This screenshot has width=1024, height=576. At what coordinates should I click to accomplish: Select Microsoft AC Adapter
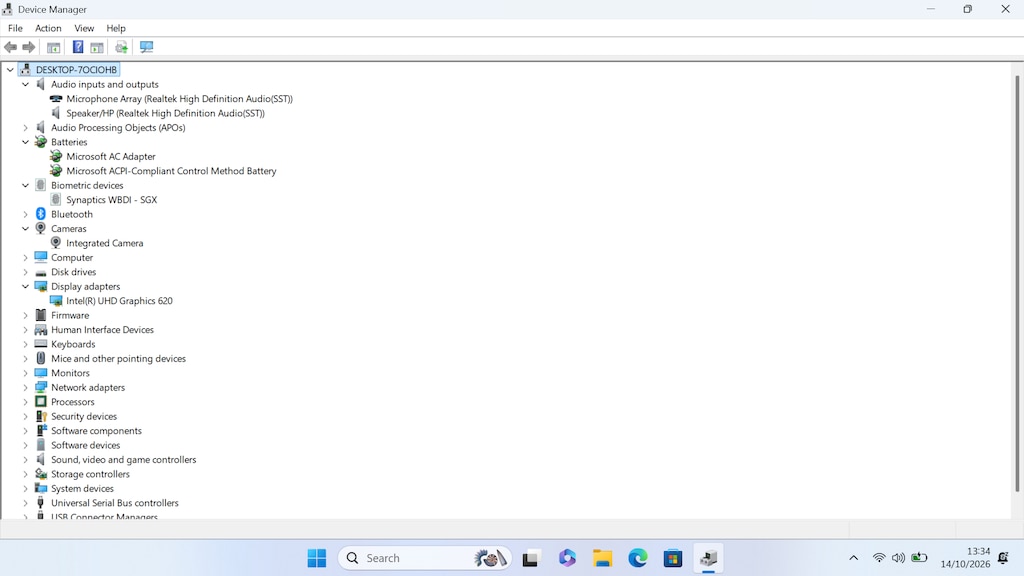click(111, 156)
